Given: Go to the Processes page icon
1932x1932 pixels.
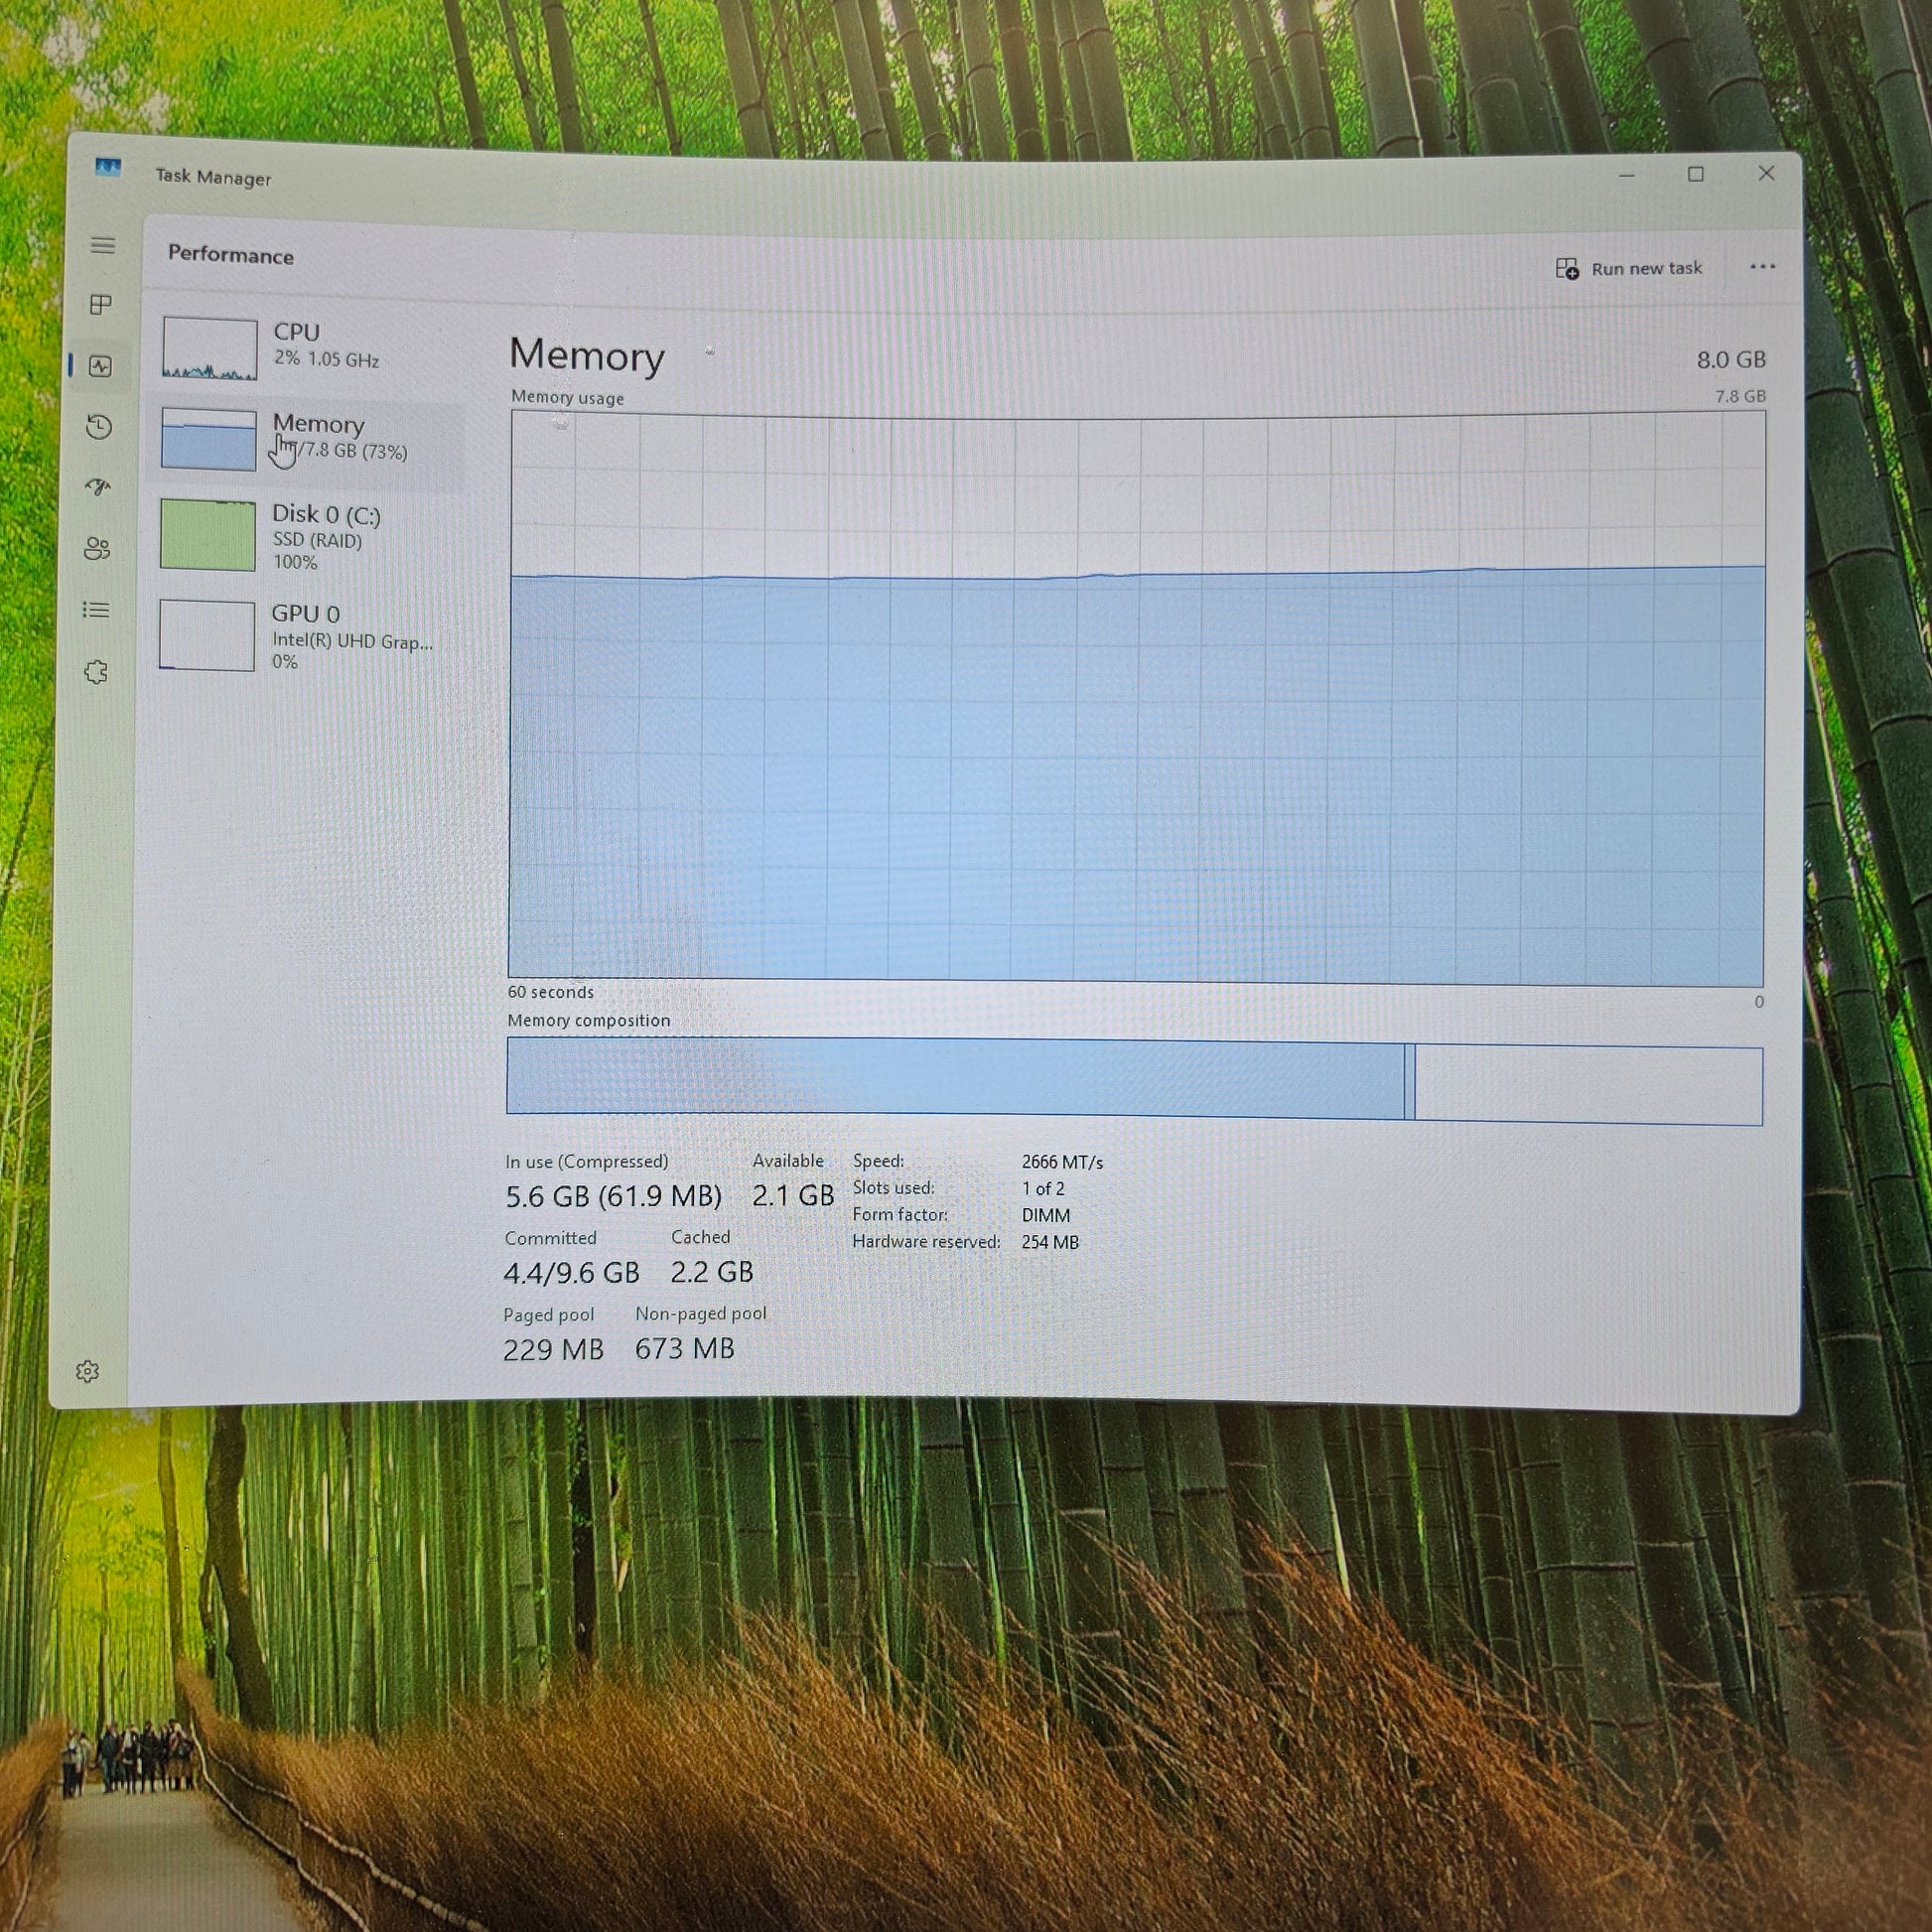Looking at the screenshot, I should click(101, 304).
